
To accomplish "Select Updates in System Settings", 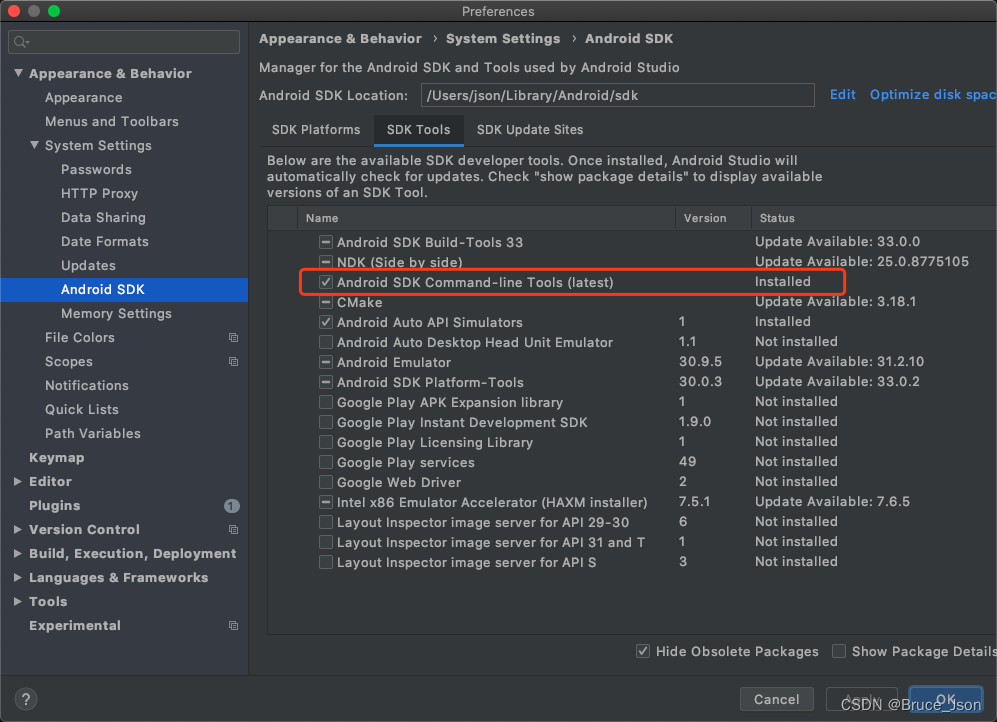I will 88,266.
